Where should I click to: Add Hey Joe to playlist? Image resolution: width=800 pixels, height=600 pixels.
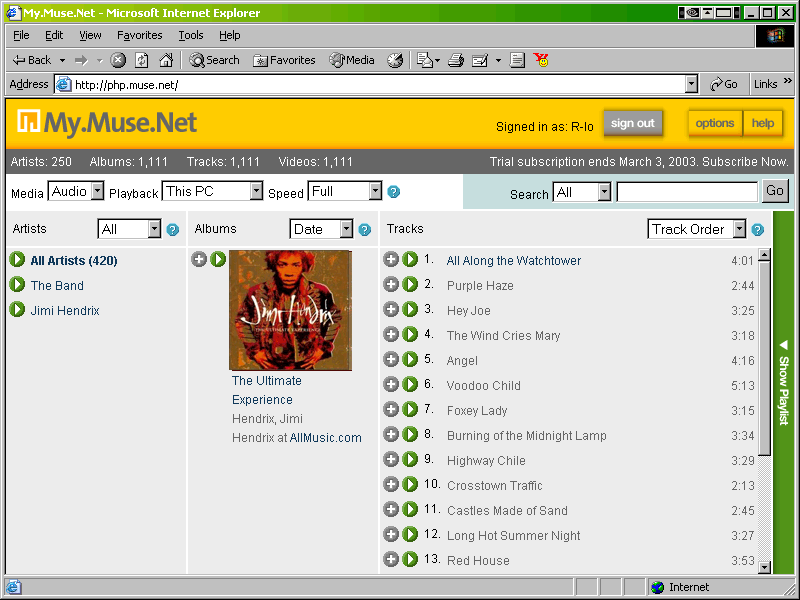(x=391, y=309)
